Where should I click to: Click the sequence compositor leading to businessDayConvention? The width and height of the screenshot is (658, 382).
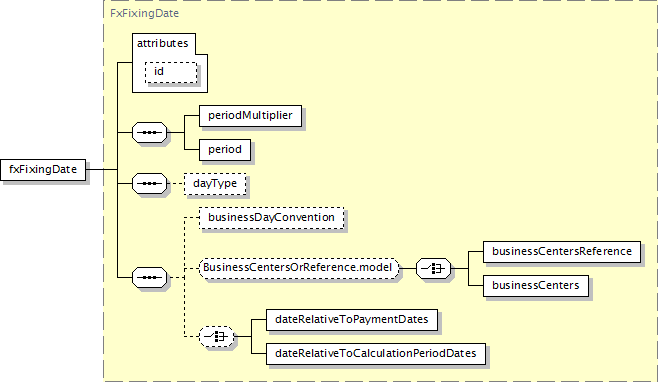(149, 277)
